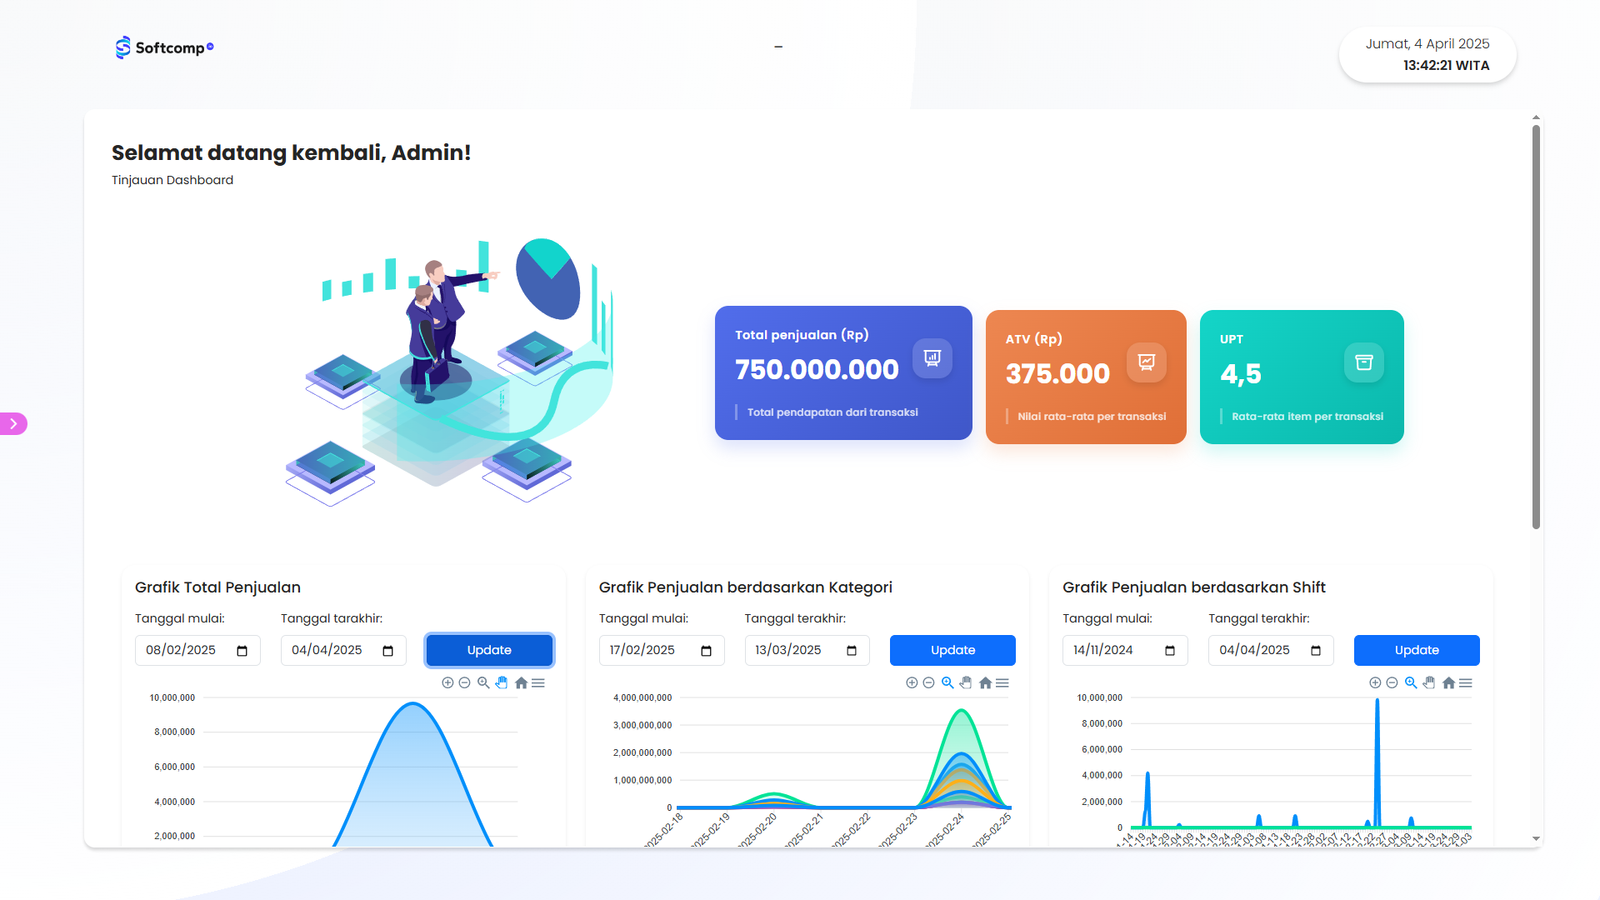Open the Total Penjualan chart hamburger menu
The image size is (1600, 900).
tap(539, 683)
